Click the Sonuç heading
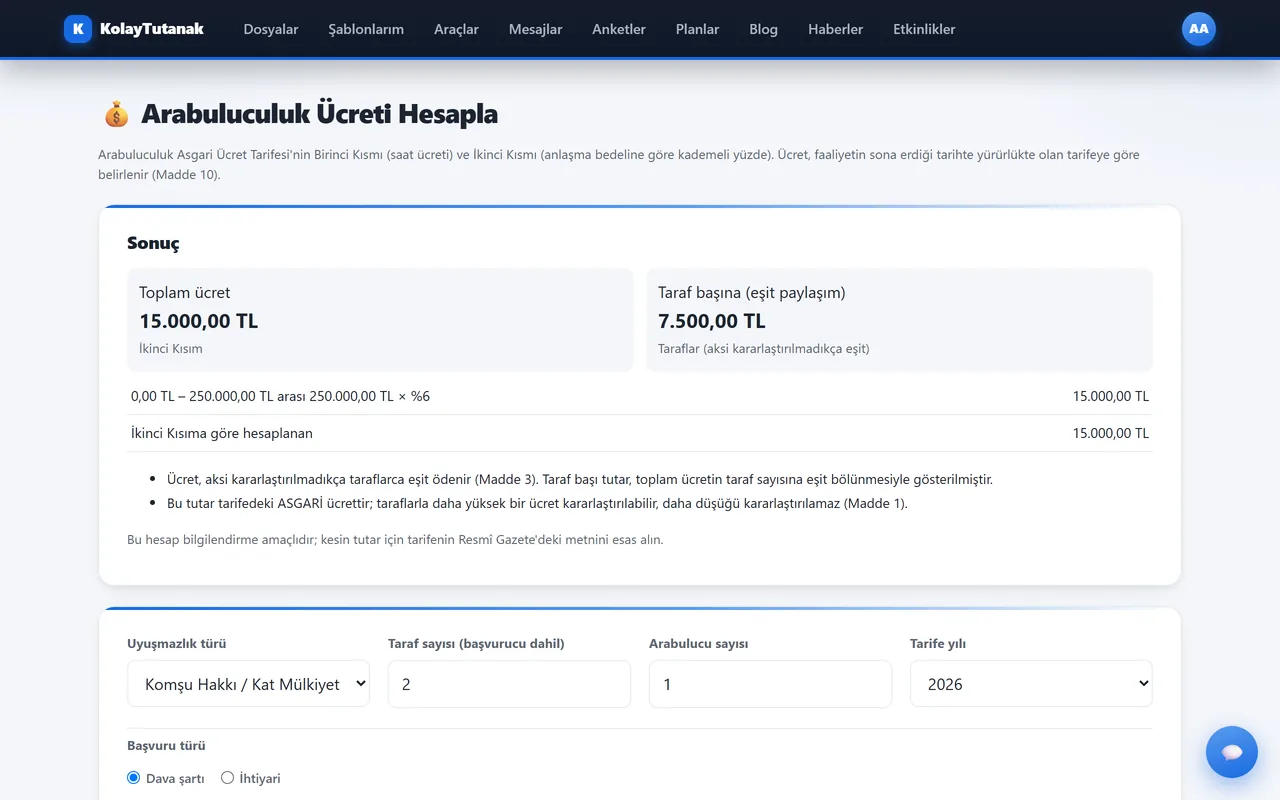Viewport: 1280px width, 800px height. coord(153,243)
